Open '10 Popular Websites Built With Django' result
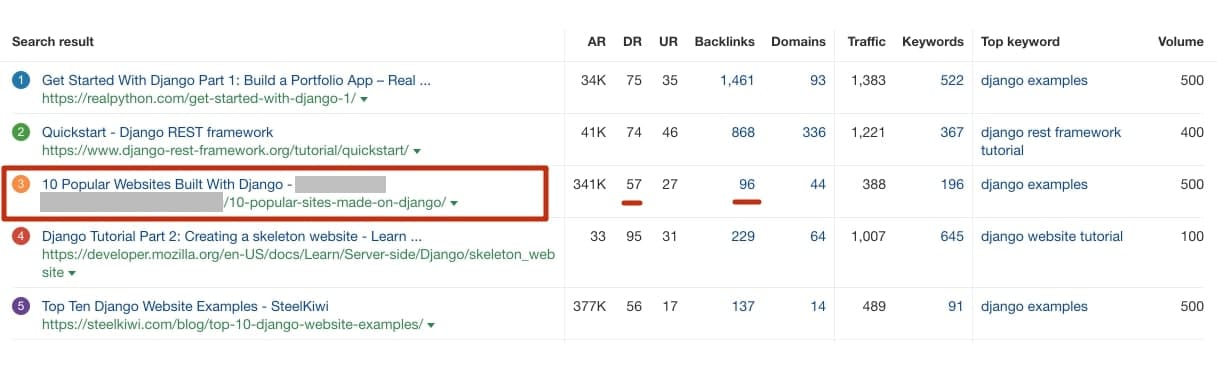1217x372 pixels. (x=167, y=184)
